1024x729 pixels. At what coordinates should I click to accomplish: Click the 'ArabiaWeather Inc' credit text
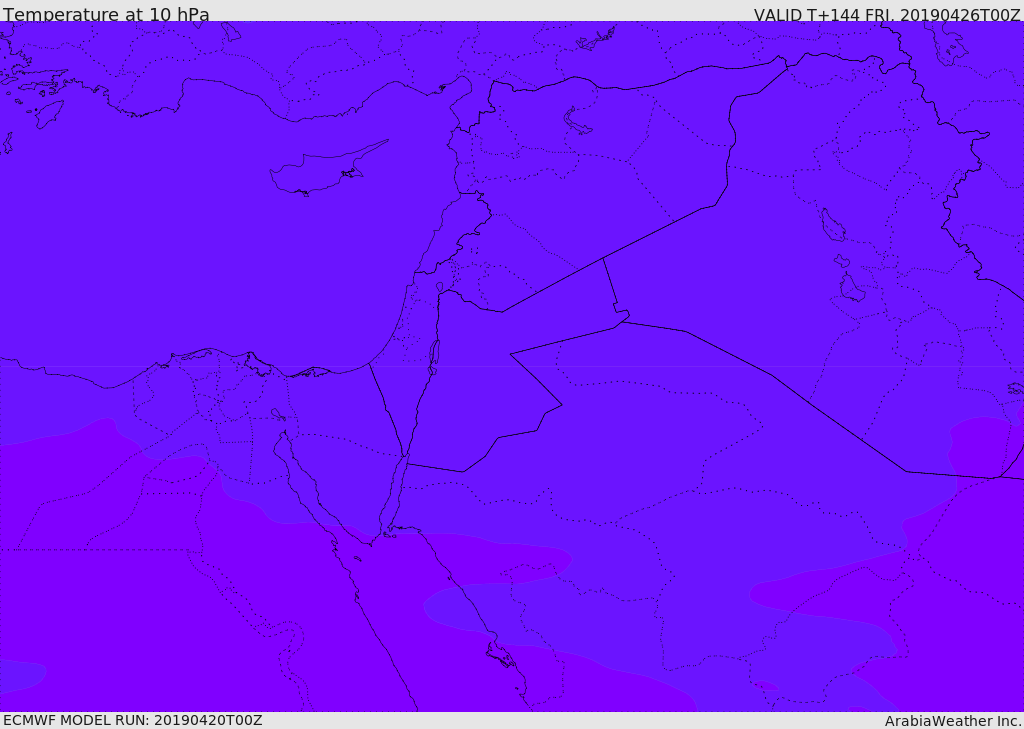[952, 721]
